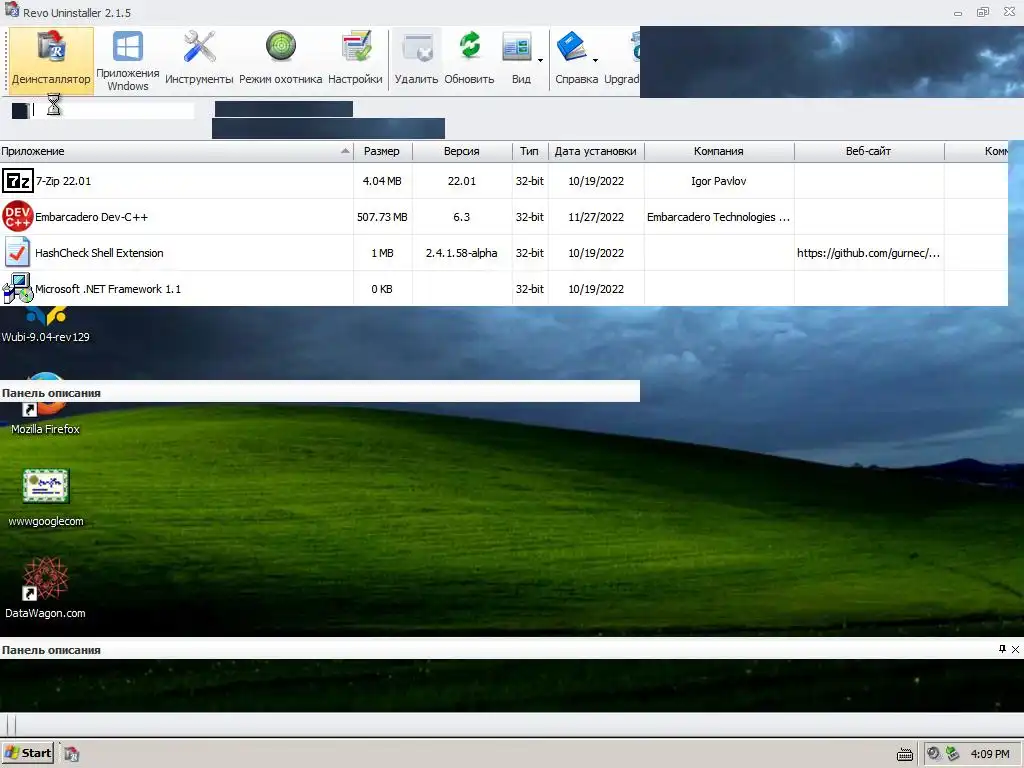The width and height of the screenshot is (1024, 768).
Task: Click the 4.04 MB size cell
Action: click(382, 181)
